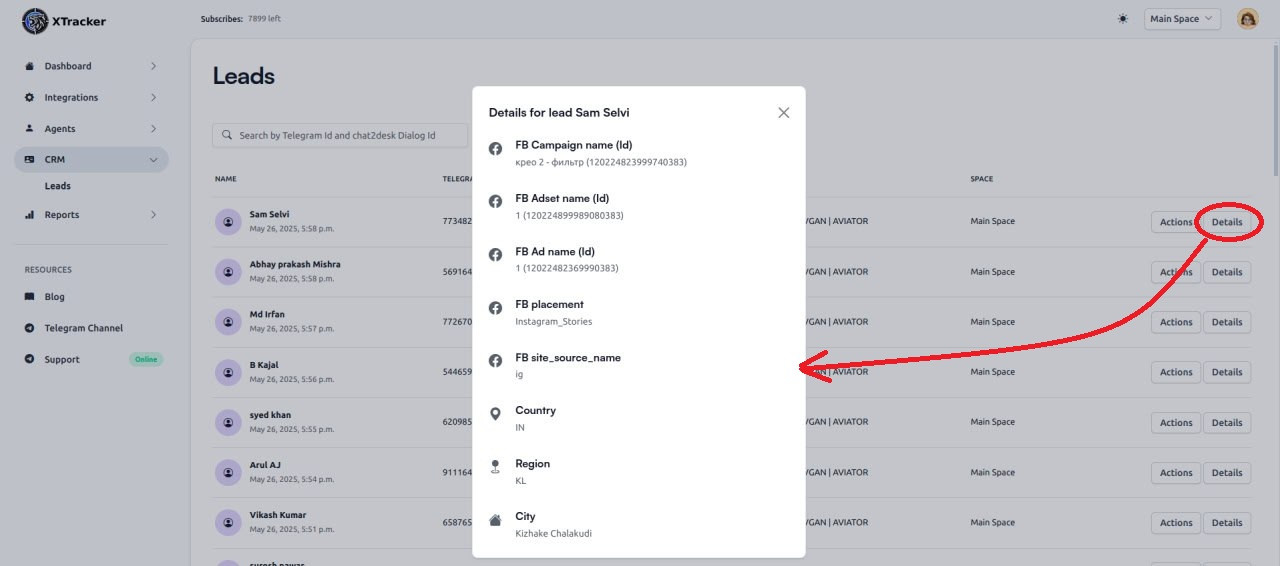The width and height of the screenshot is (1280, 566).
Task: Click Actions button for Md Irfan
Action: point(1175,322)
